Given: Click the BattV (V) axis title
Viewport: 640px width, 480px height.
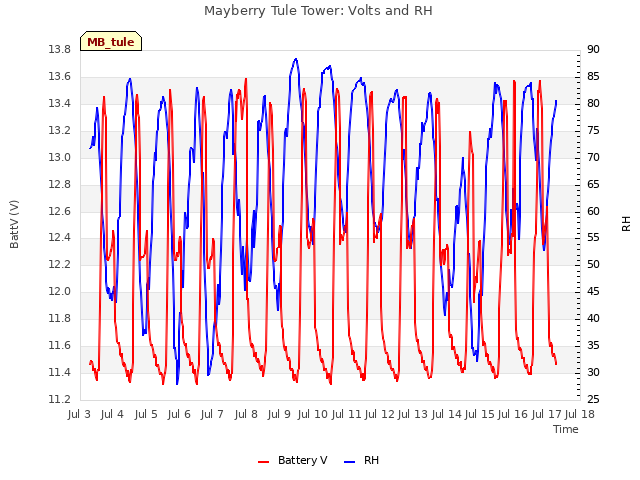Looking at the screenshot, I should pos(14,224).
